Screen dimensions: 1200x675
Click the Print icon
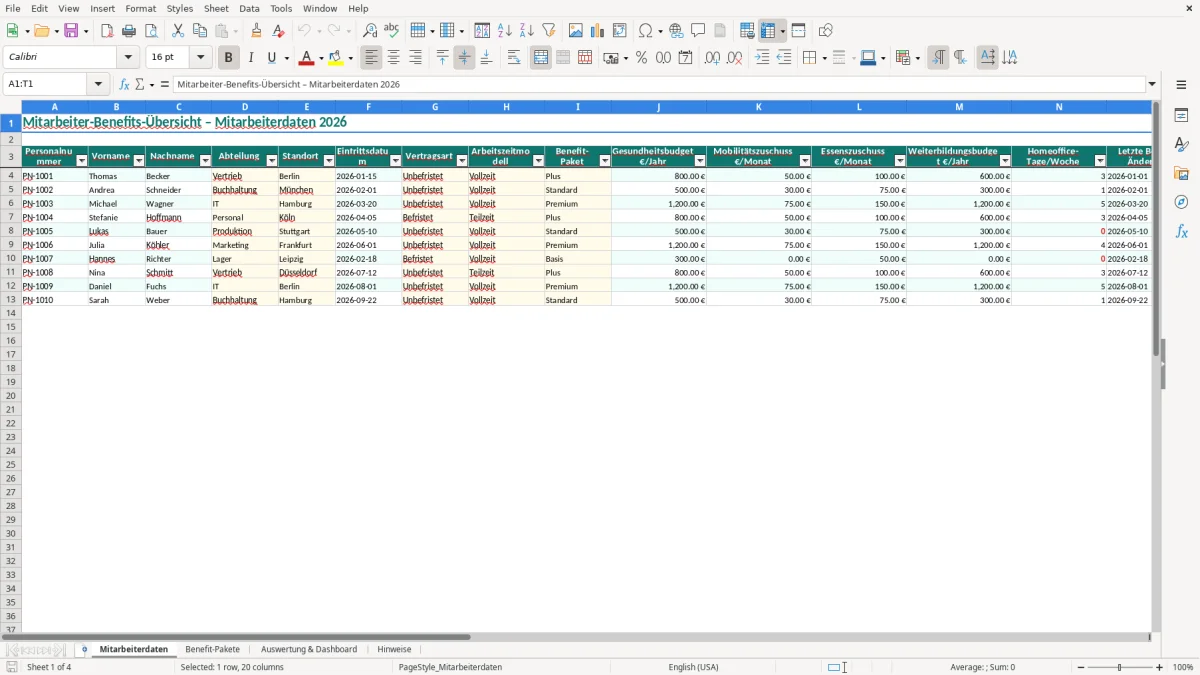tap(129, 31)
